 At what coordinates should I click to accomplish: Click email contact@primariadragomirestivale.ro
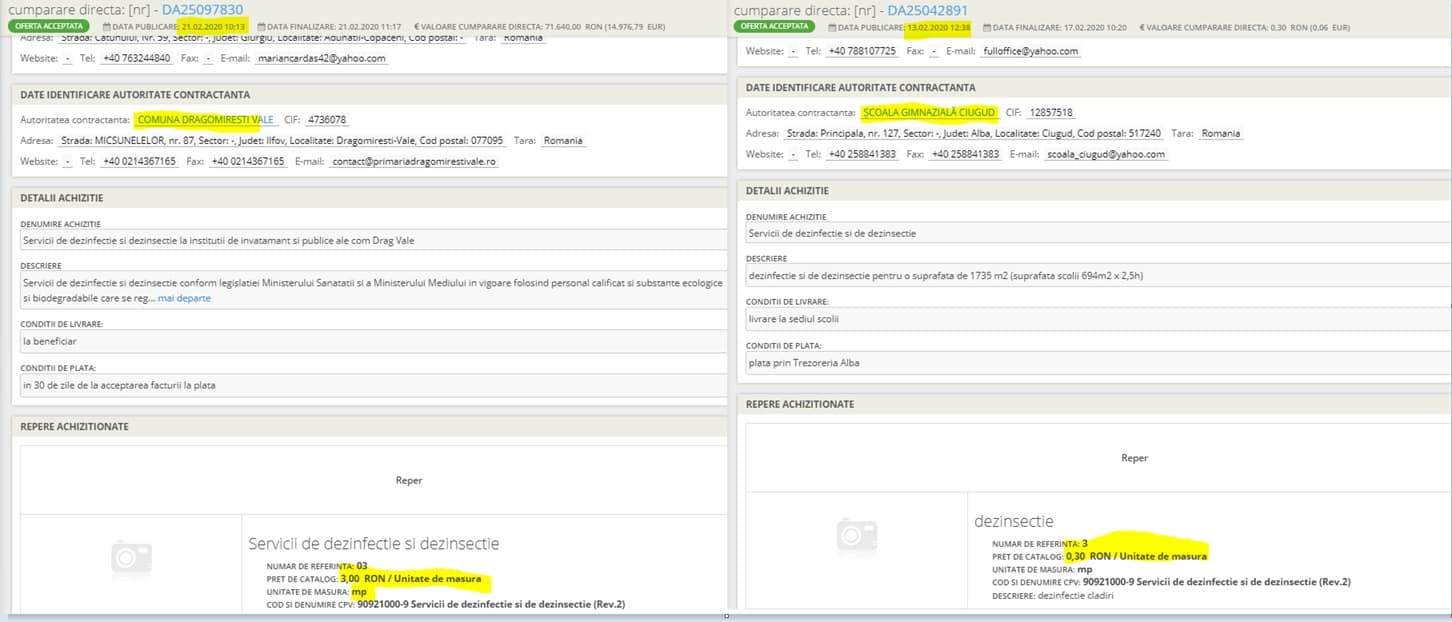pyautogui.click(x=414, y=161)
